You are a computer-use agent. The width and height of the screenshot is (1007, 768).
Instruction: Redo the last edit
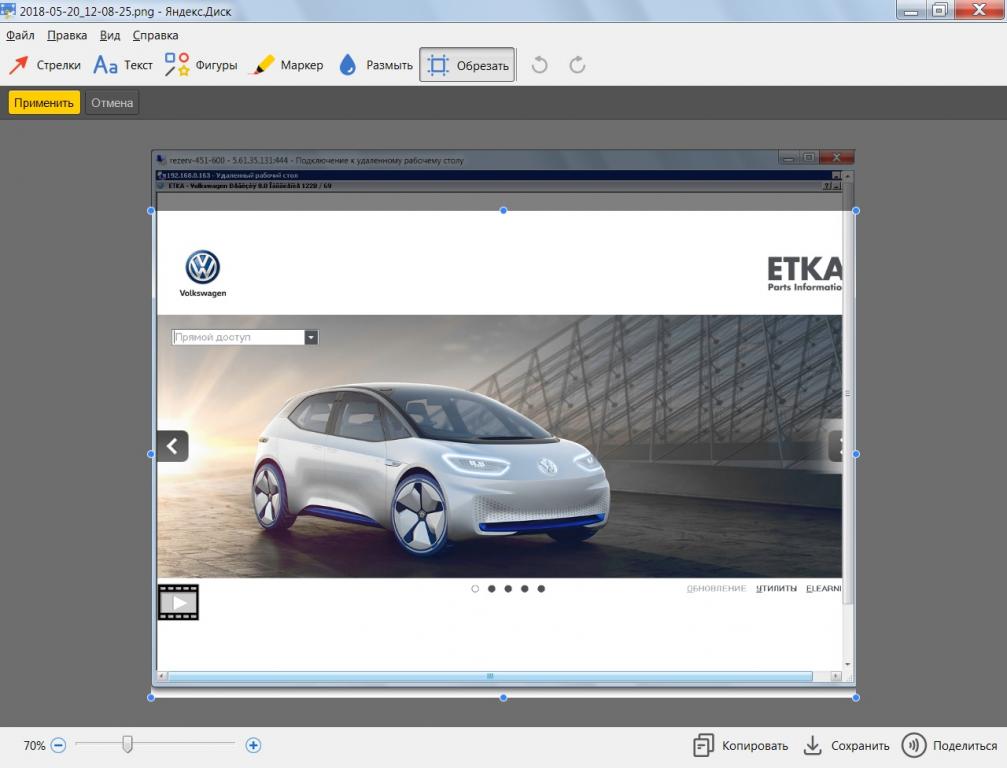tap(577, 65)
